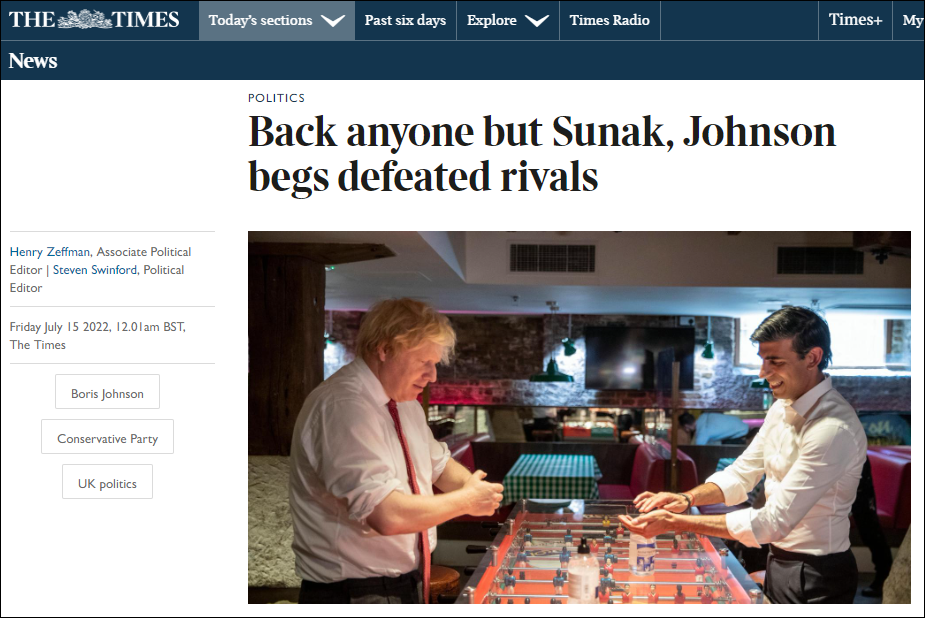View author Henry Zeffman's profile
This screenshot has width=925, height=618.
(x=50, y=252)
